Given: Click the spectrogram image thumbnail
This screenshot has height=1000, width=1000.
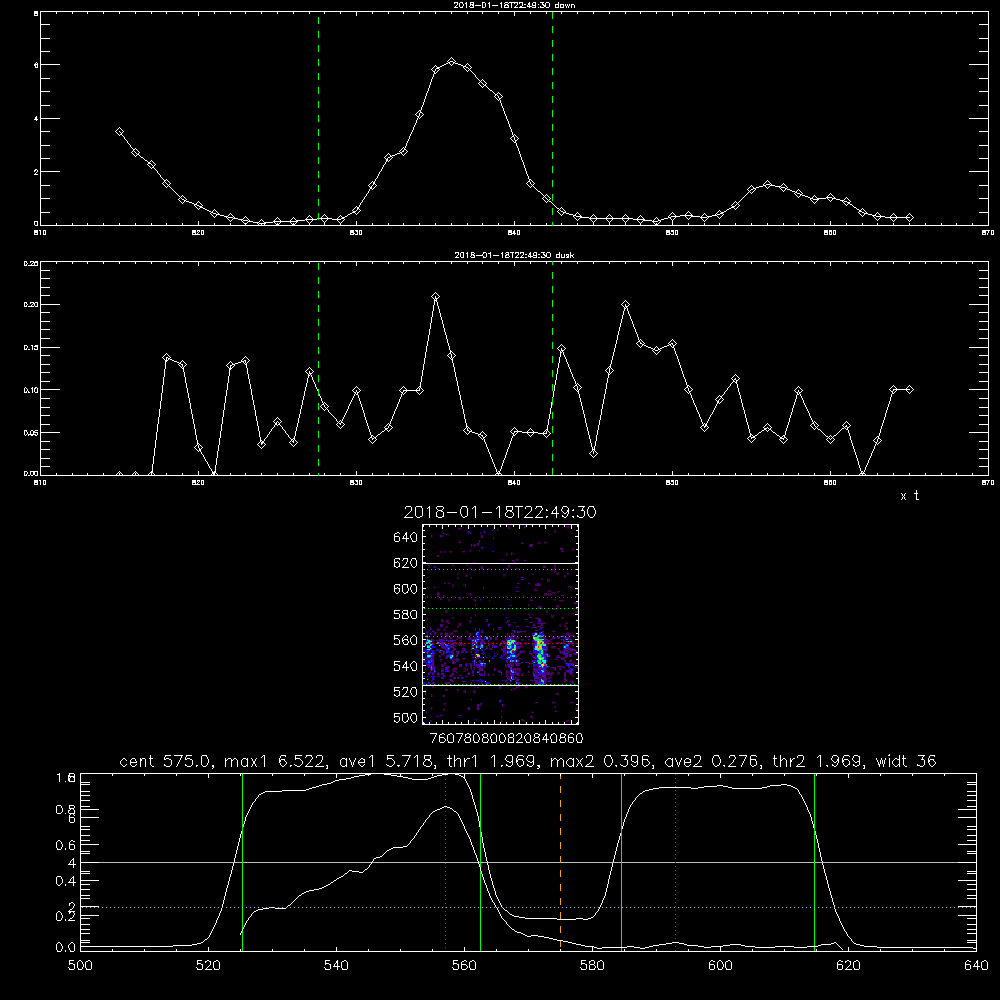Looking at the screenshot, I should tap(501, 624).
